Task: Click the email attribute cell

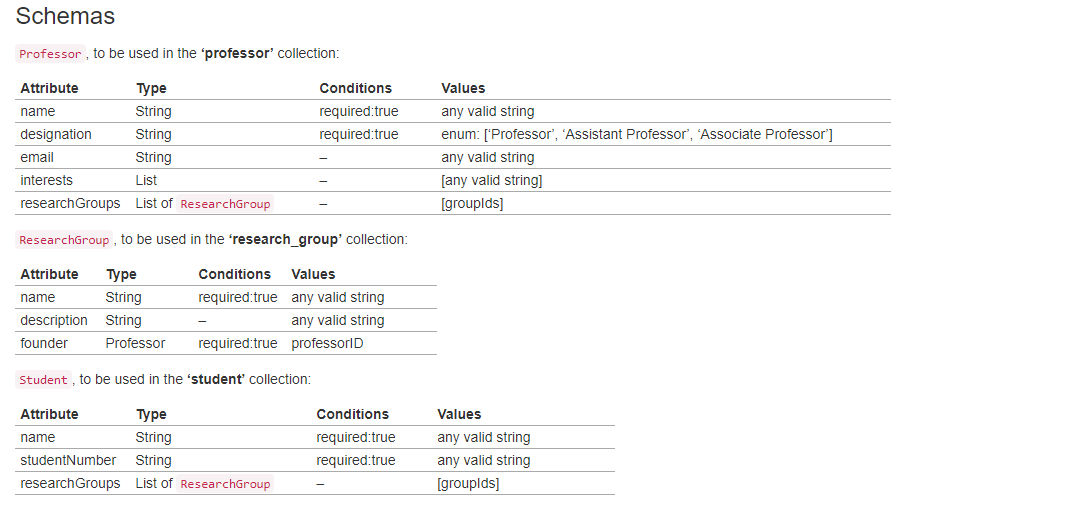Action: pyautogui.click(x=37, y=157)
